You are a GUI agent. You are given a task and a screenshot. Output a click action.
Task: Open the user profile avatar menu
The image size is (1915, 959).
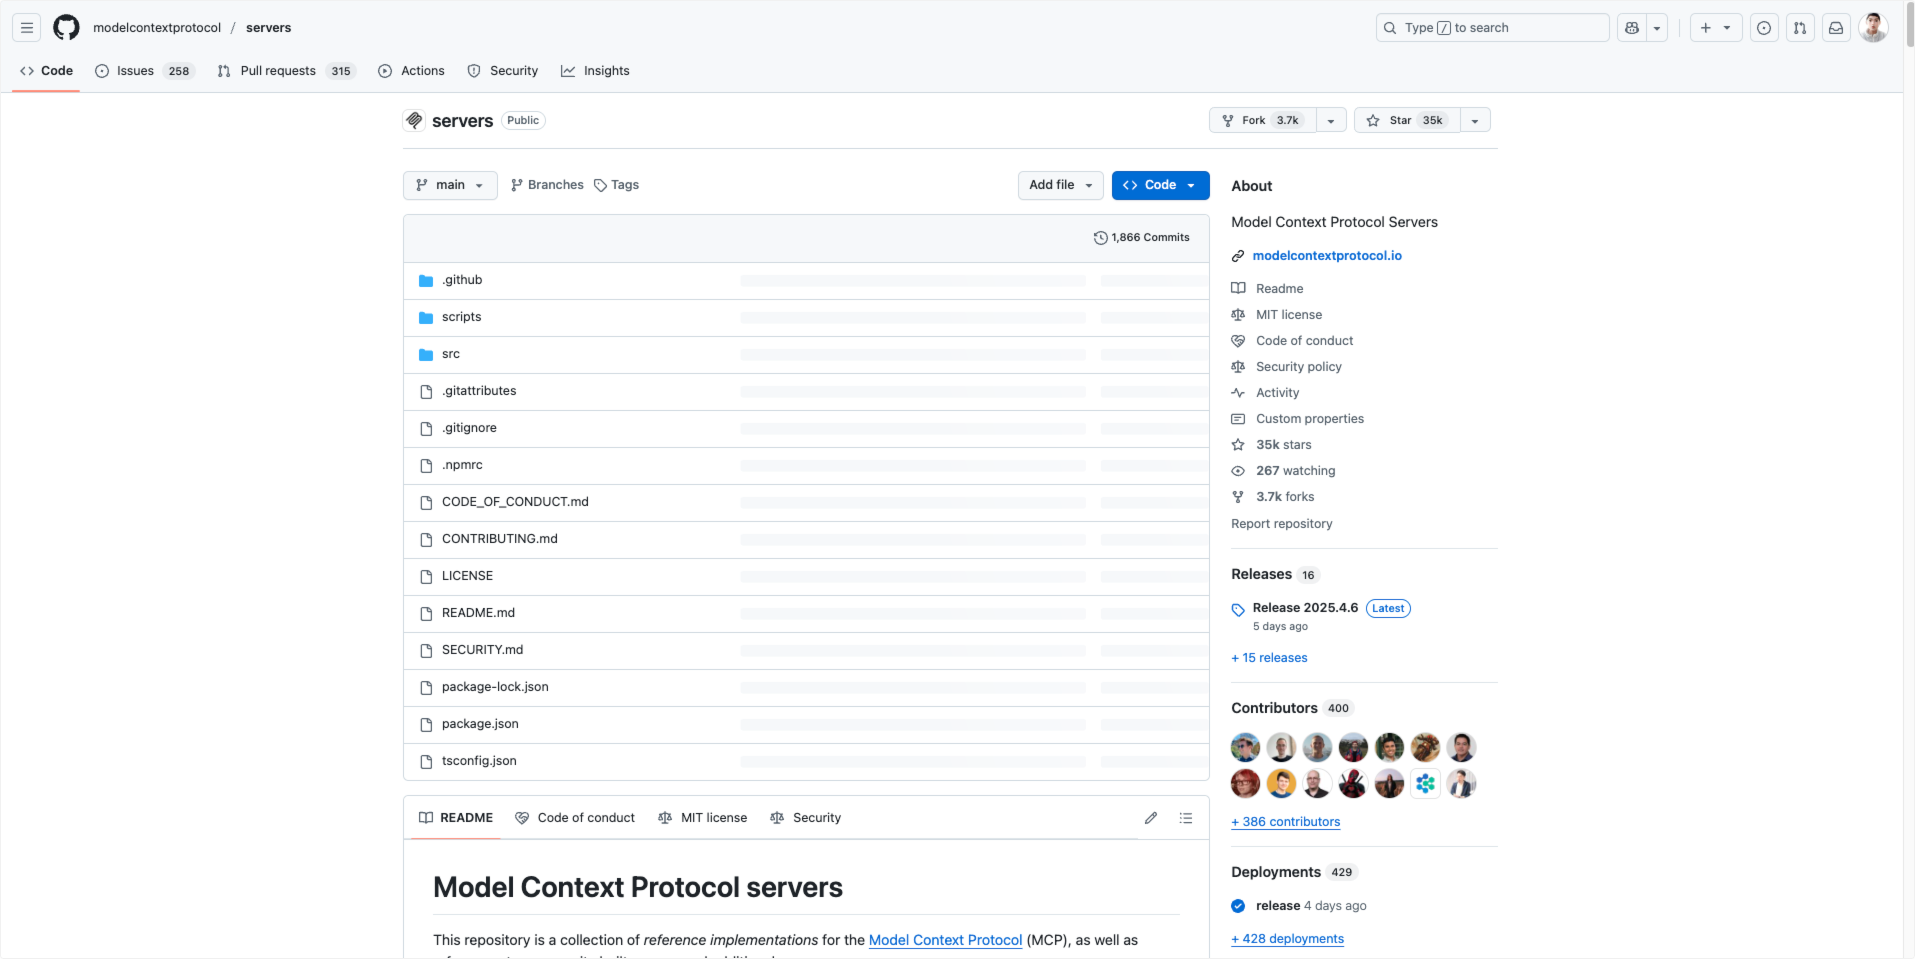coord(1873,28)
